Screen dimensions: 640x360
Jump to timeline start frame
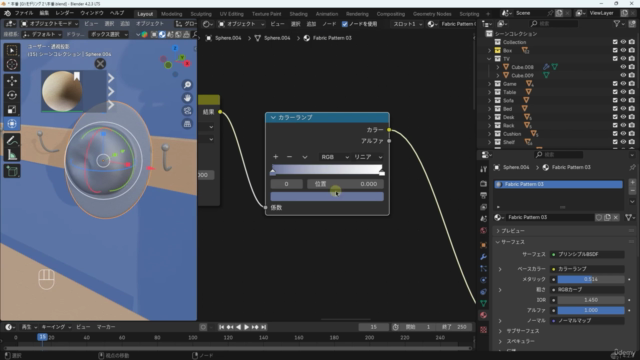[222, 327]
